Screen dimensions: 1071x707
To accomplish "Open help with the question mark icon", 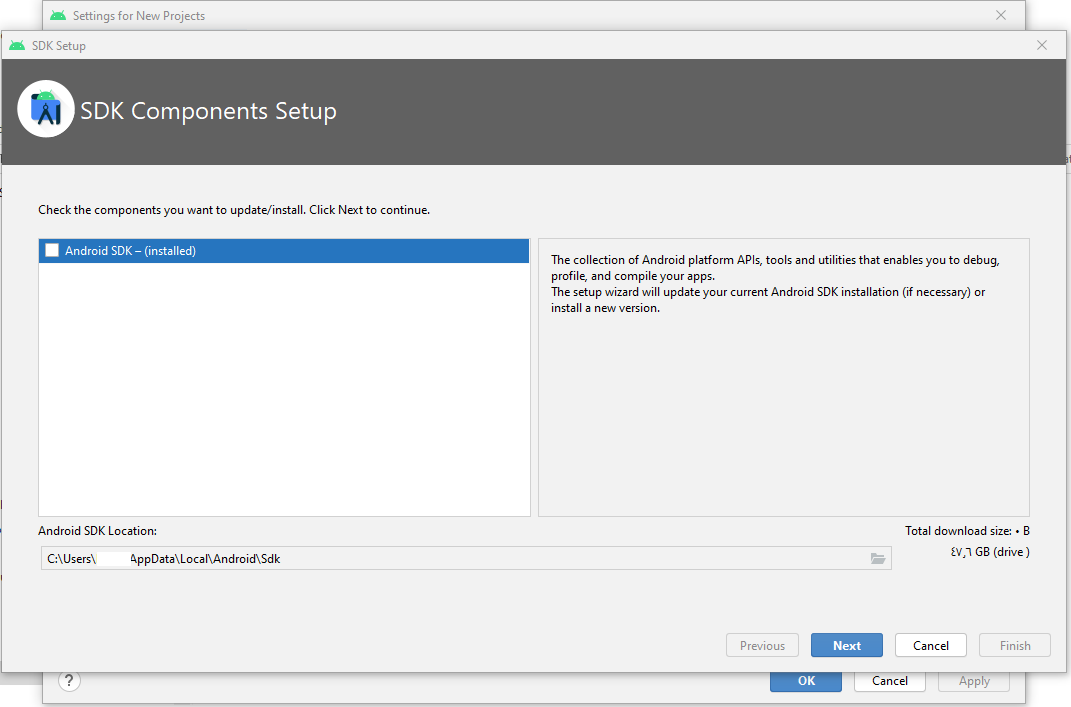I will (69, 681).
